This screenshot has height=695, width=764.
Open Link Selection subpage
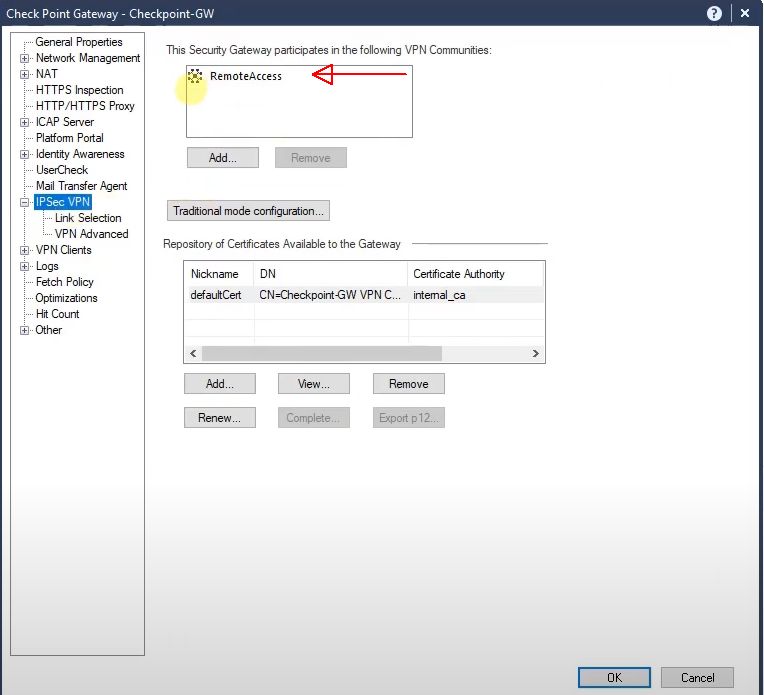point(88,218)
